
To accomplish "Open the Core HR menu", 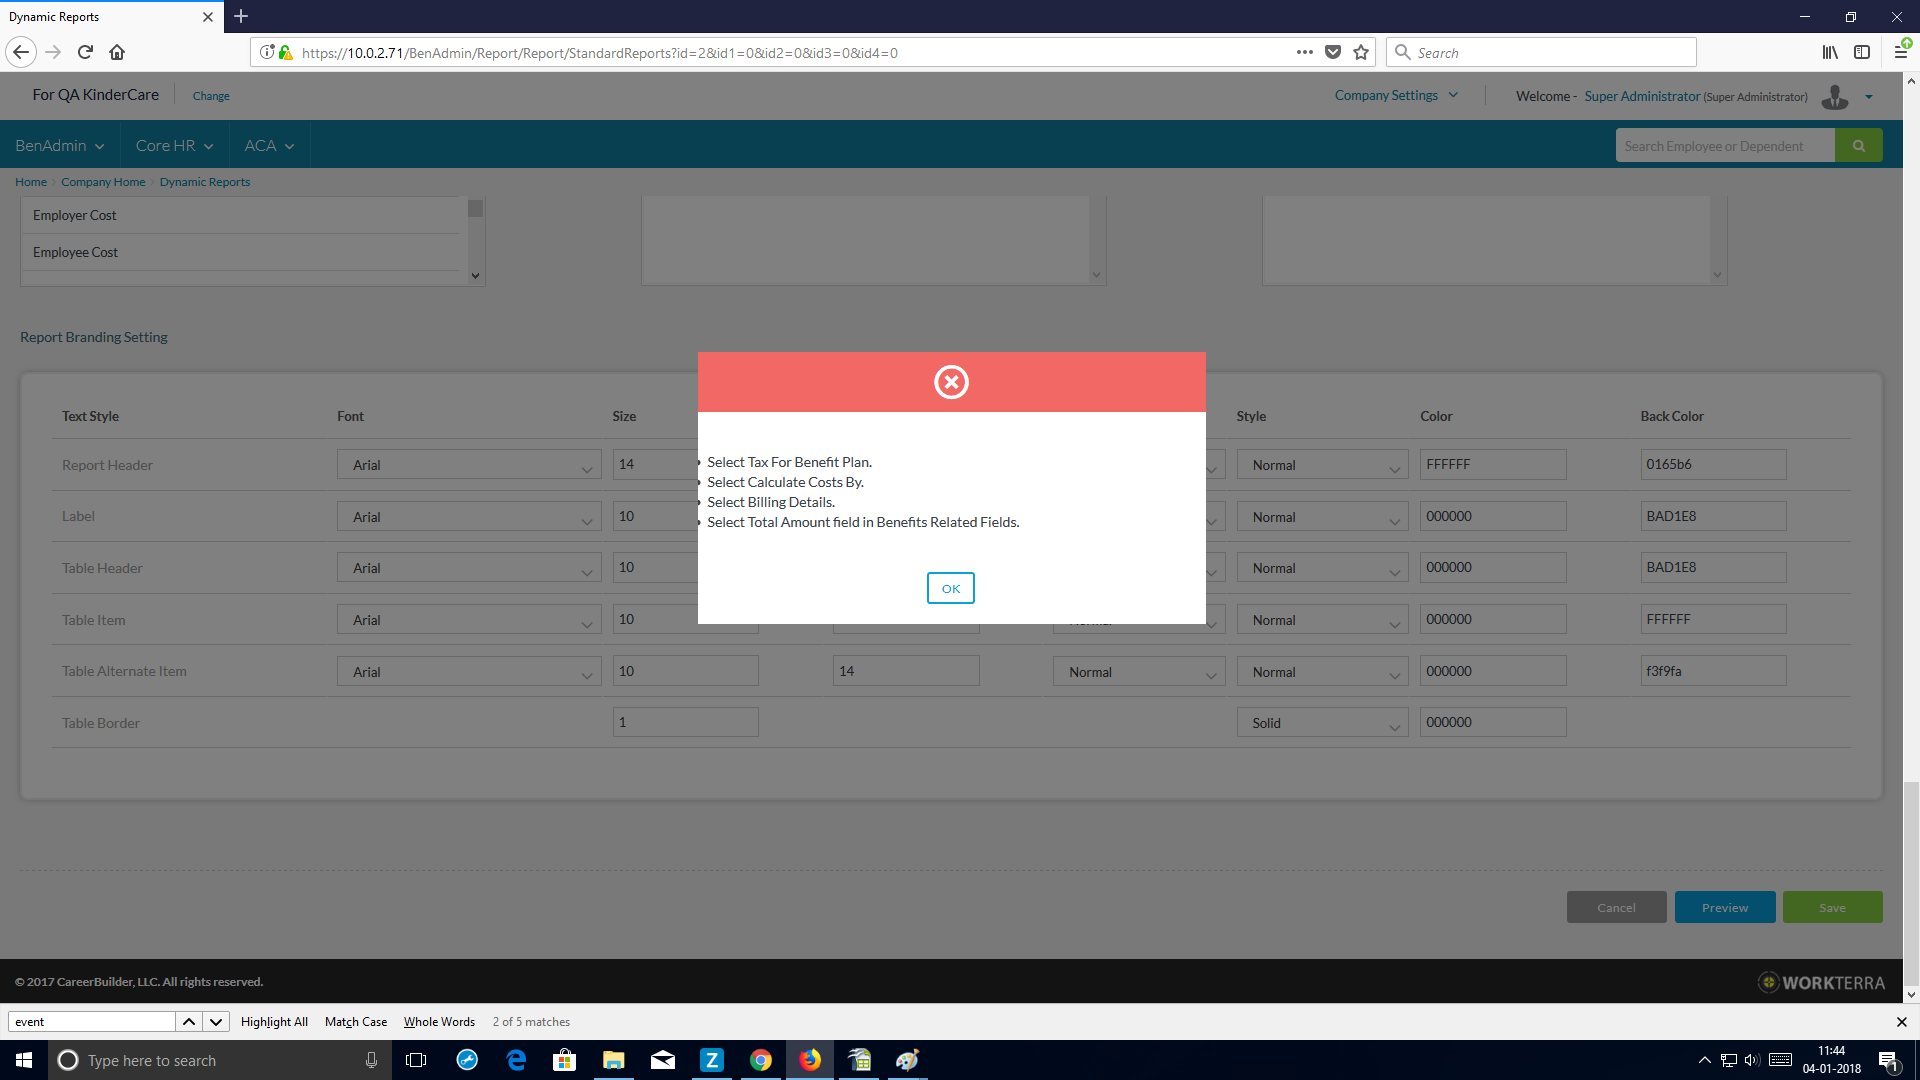I will [x=174, y=146].
